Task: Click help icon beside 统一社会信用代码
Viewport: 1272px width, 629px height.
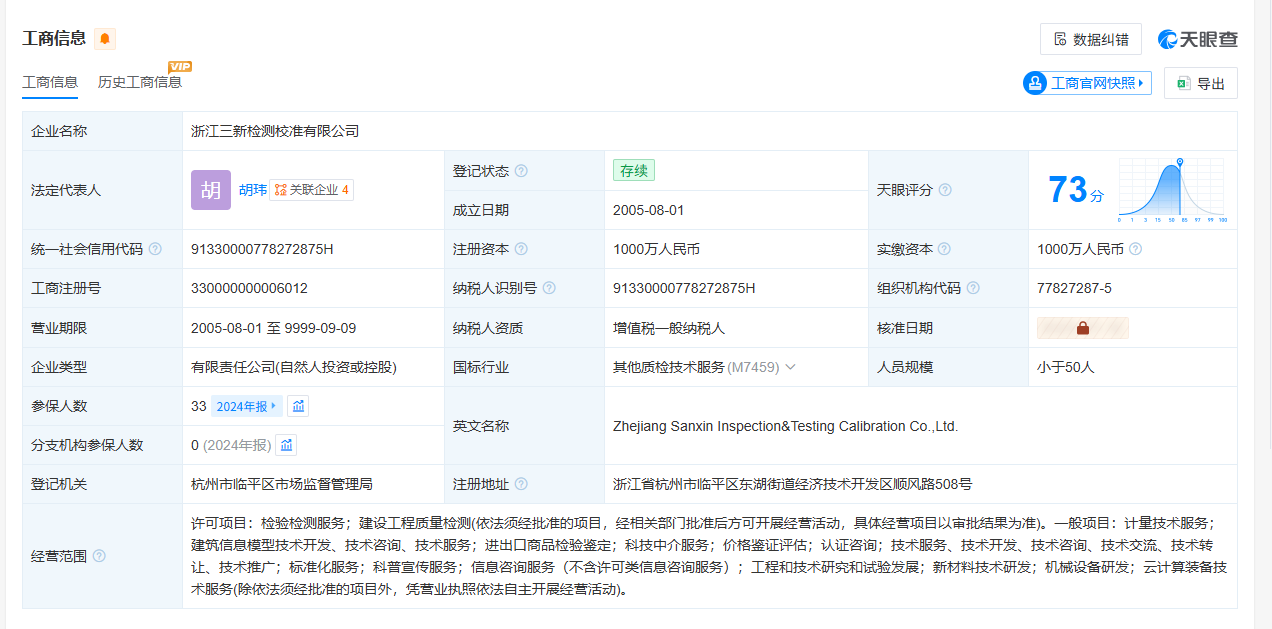Action: 155,249
